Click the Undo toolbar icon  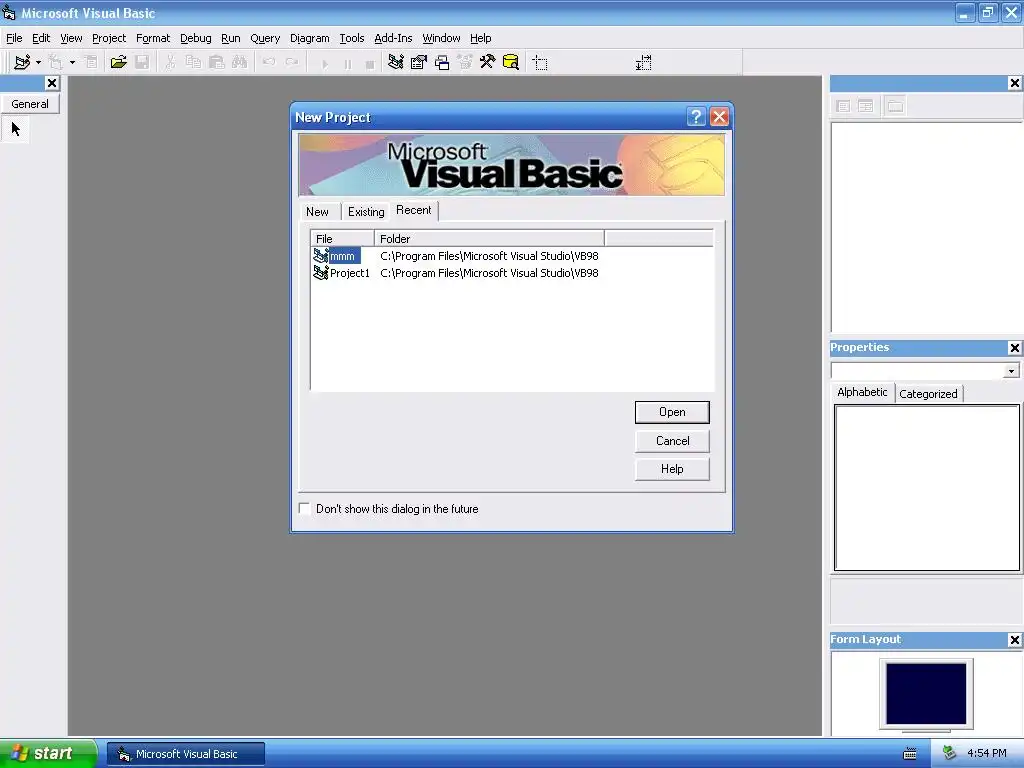[268, 62]
